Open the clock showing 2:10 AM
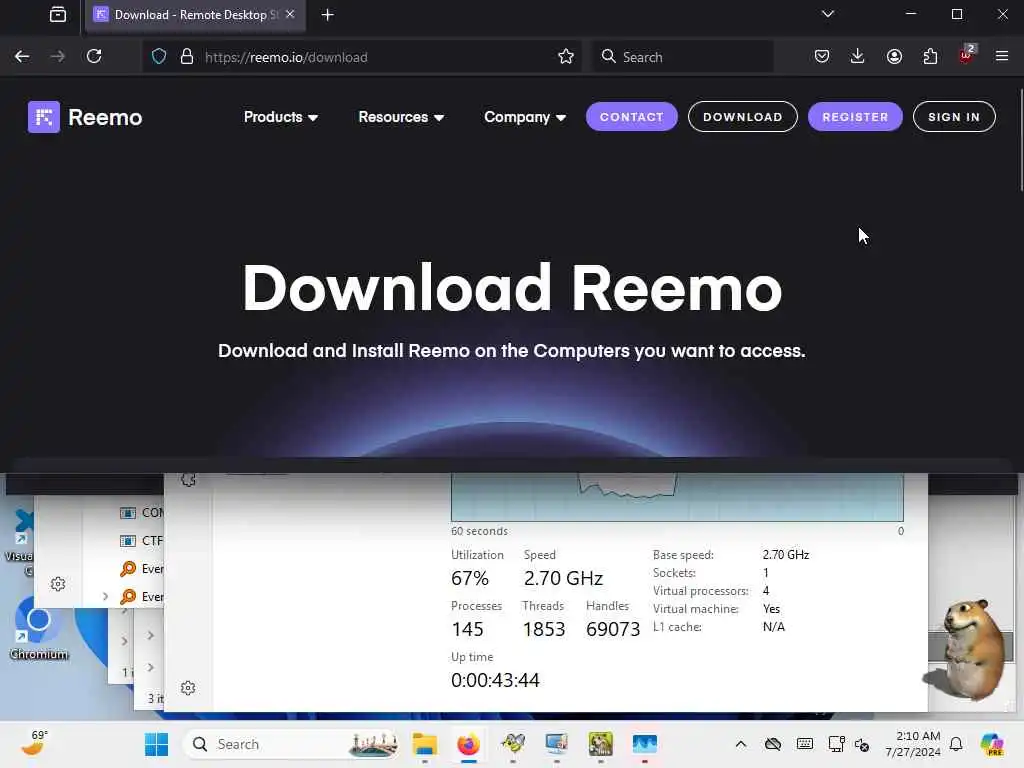This screenshot has width=1024, height=768. coord(913,744)
